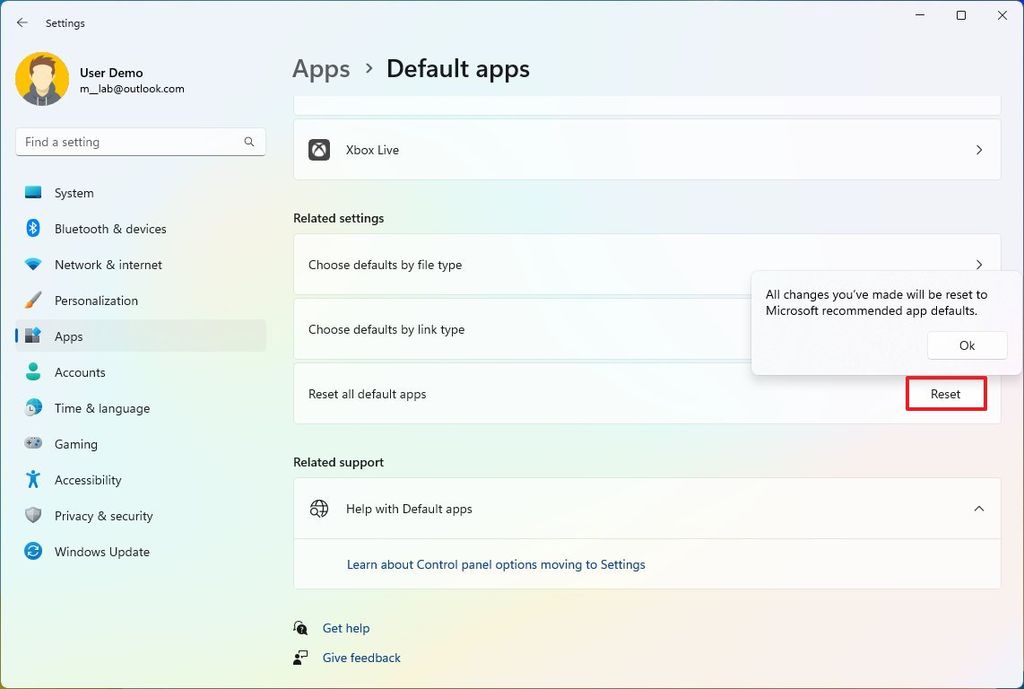Select the Windows Update icon
Viewport: 1024px width, 689px height.
pos(33,551)
